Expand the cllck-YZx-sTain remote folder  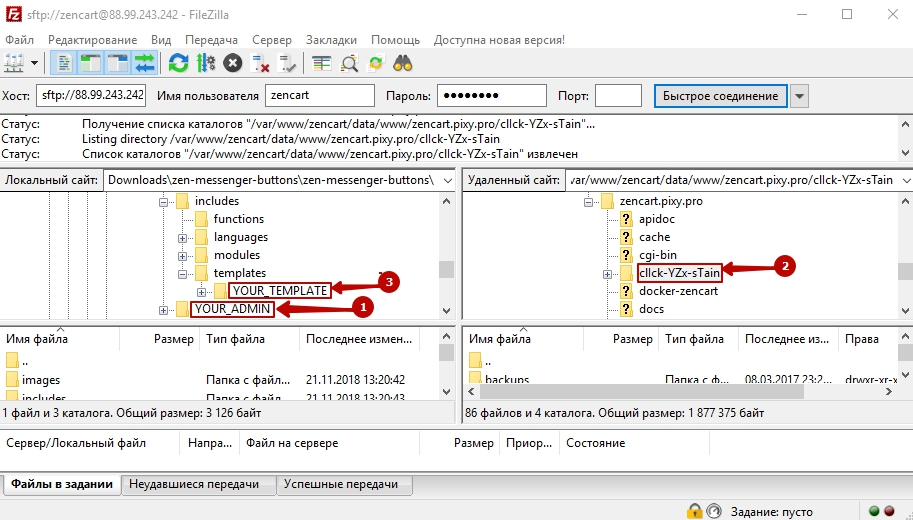click(607, 274)
